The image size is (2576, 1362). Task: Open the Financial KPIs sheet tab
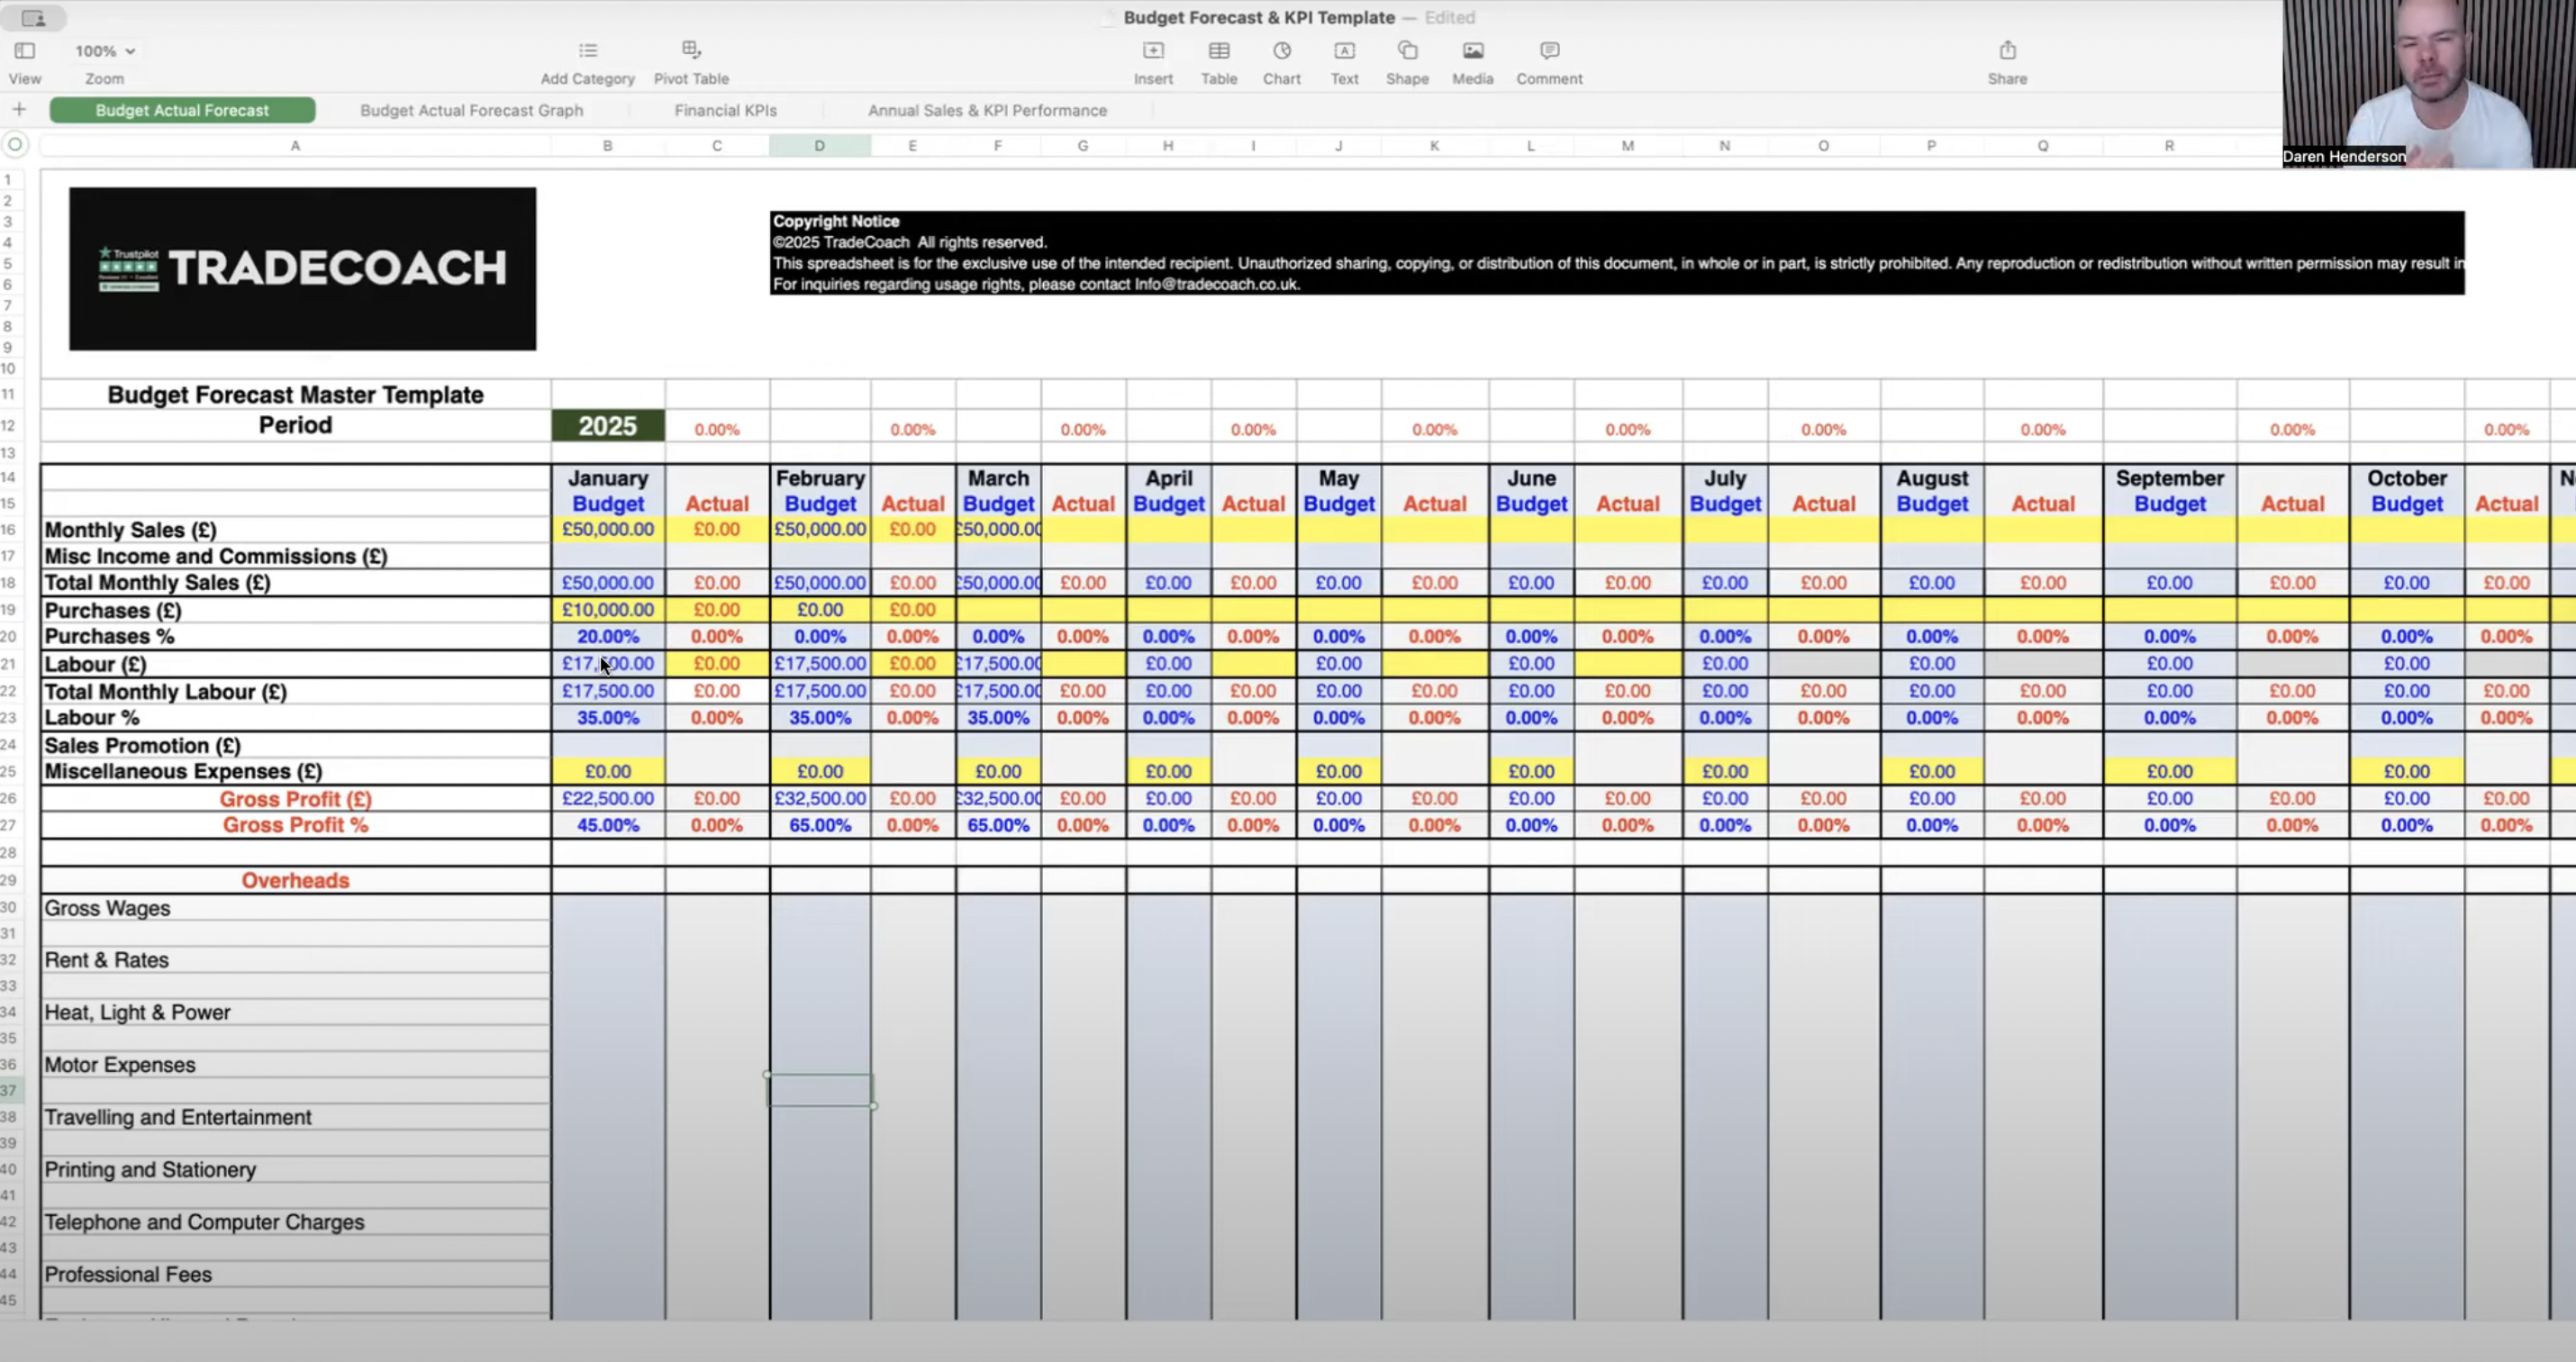point(725,110)
